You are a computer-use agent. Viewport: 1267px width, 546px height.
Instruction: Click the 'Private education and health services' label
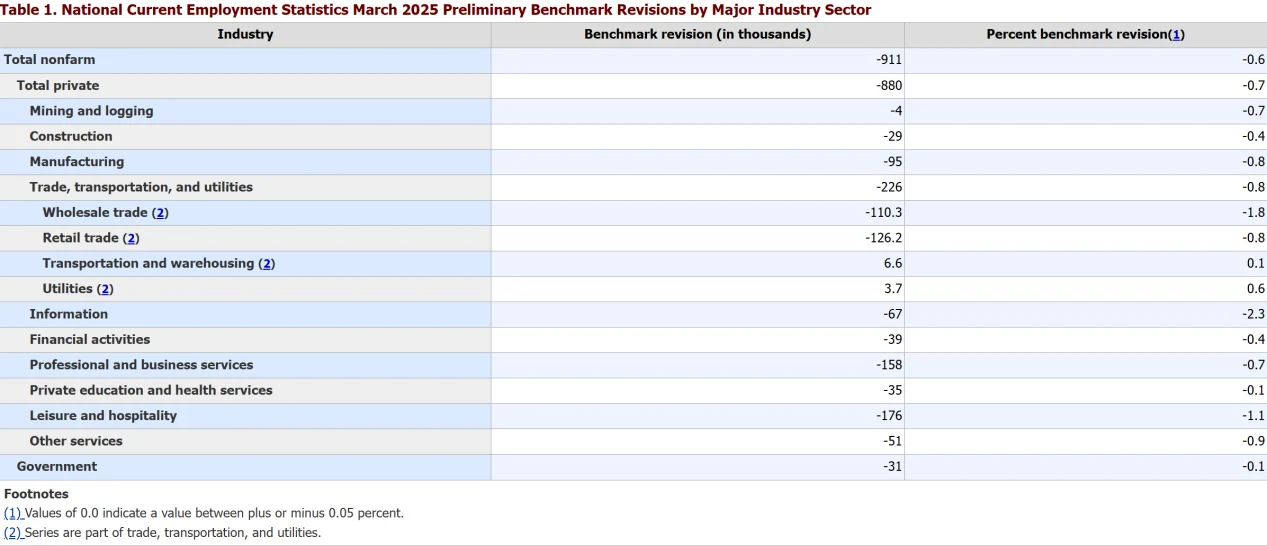coord(151,391)
